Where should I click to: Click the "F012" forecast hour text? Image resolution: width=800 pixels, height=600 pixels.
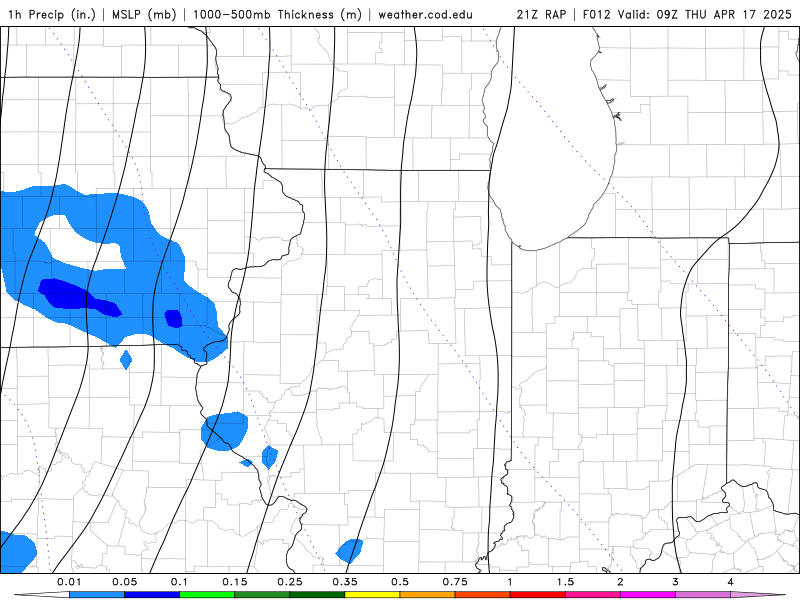pyautogui.click(x=596, y=14)
